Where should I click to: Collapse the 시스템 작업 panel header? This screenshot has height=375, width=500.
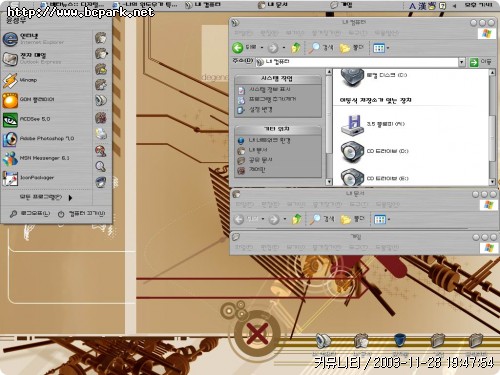click(277, 79)
